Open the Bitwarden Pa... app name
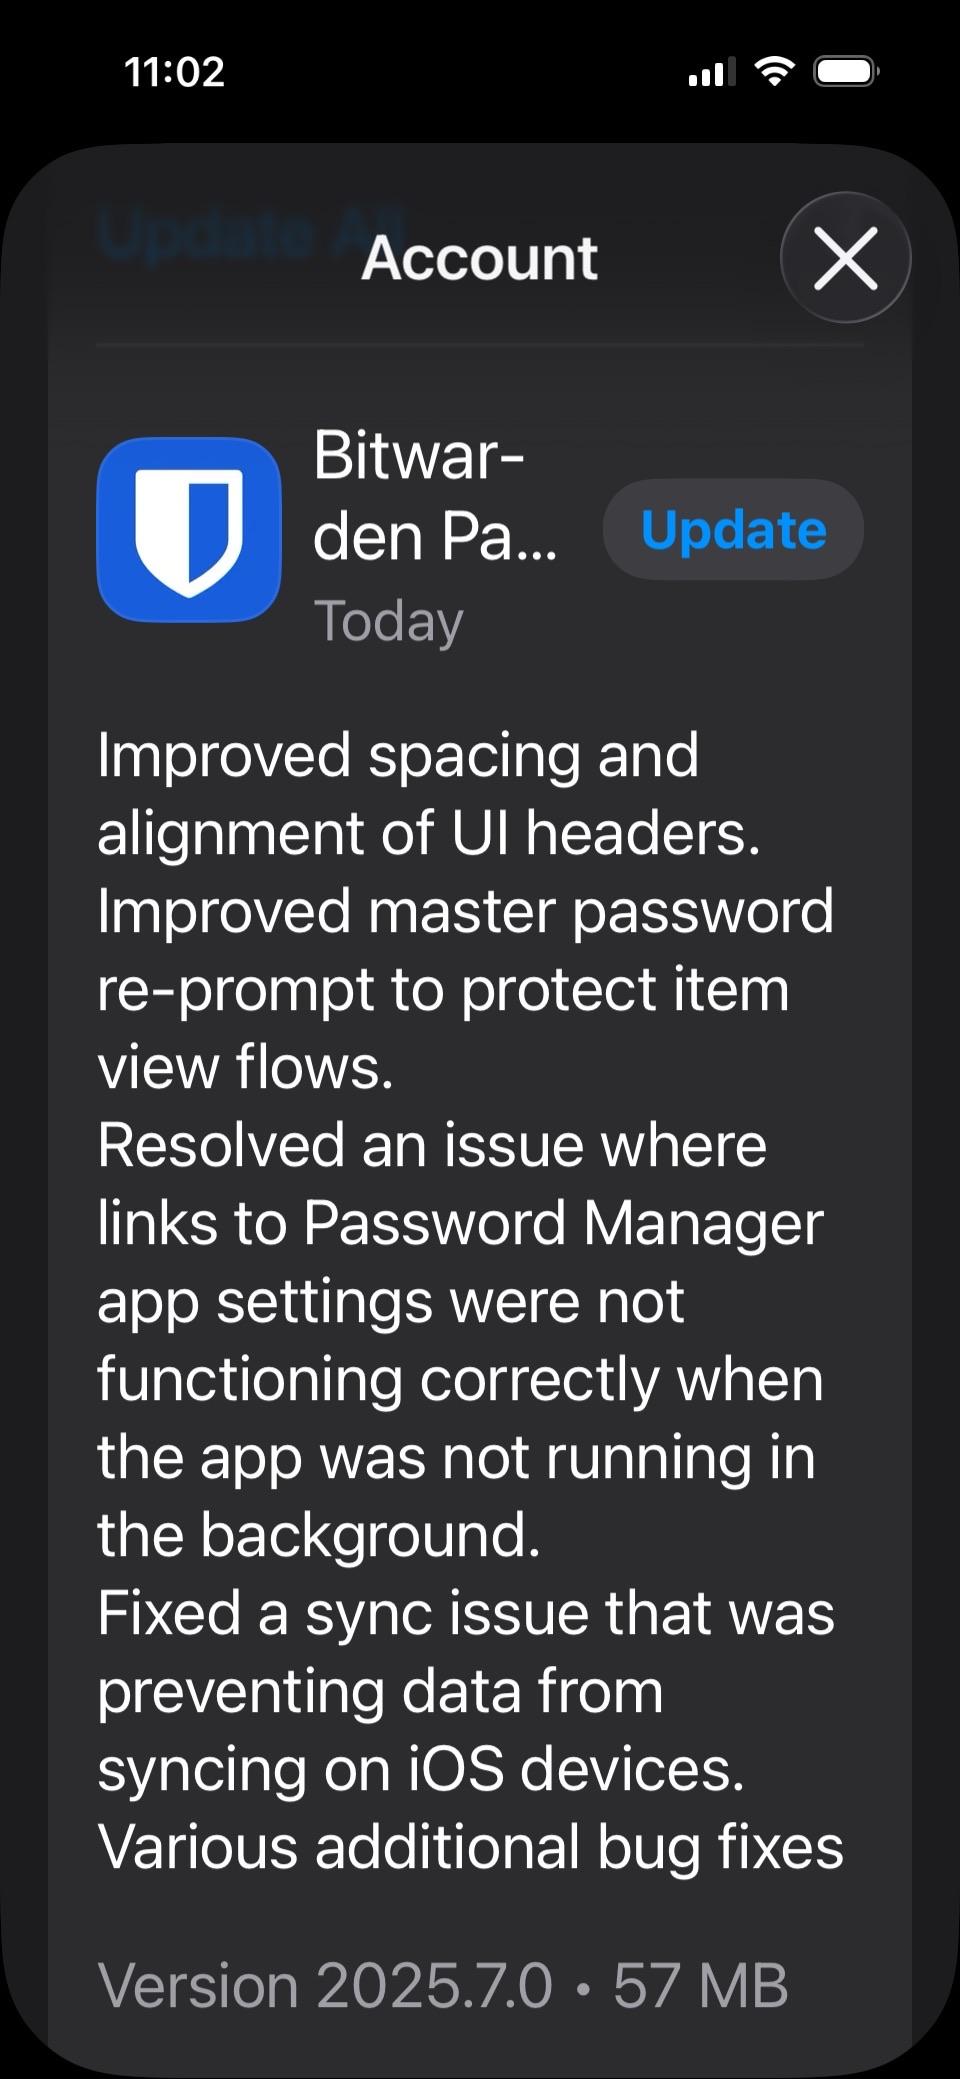The width and height of the screenshot is (960, 2079). pos(435,496)
